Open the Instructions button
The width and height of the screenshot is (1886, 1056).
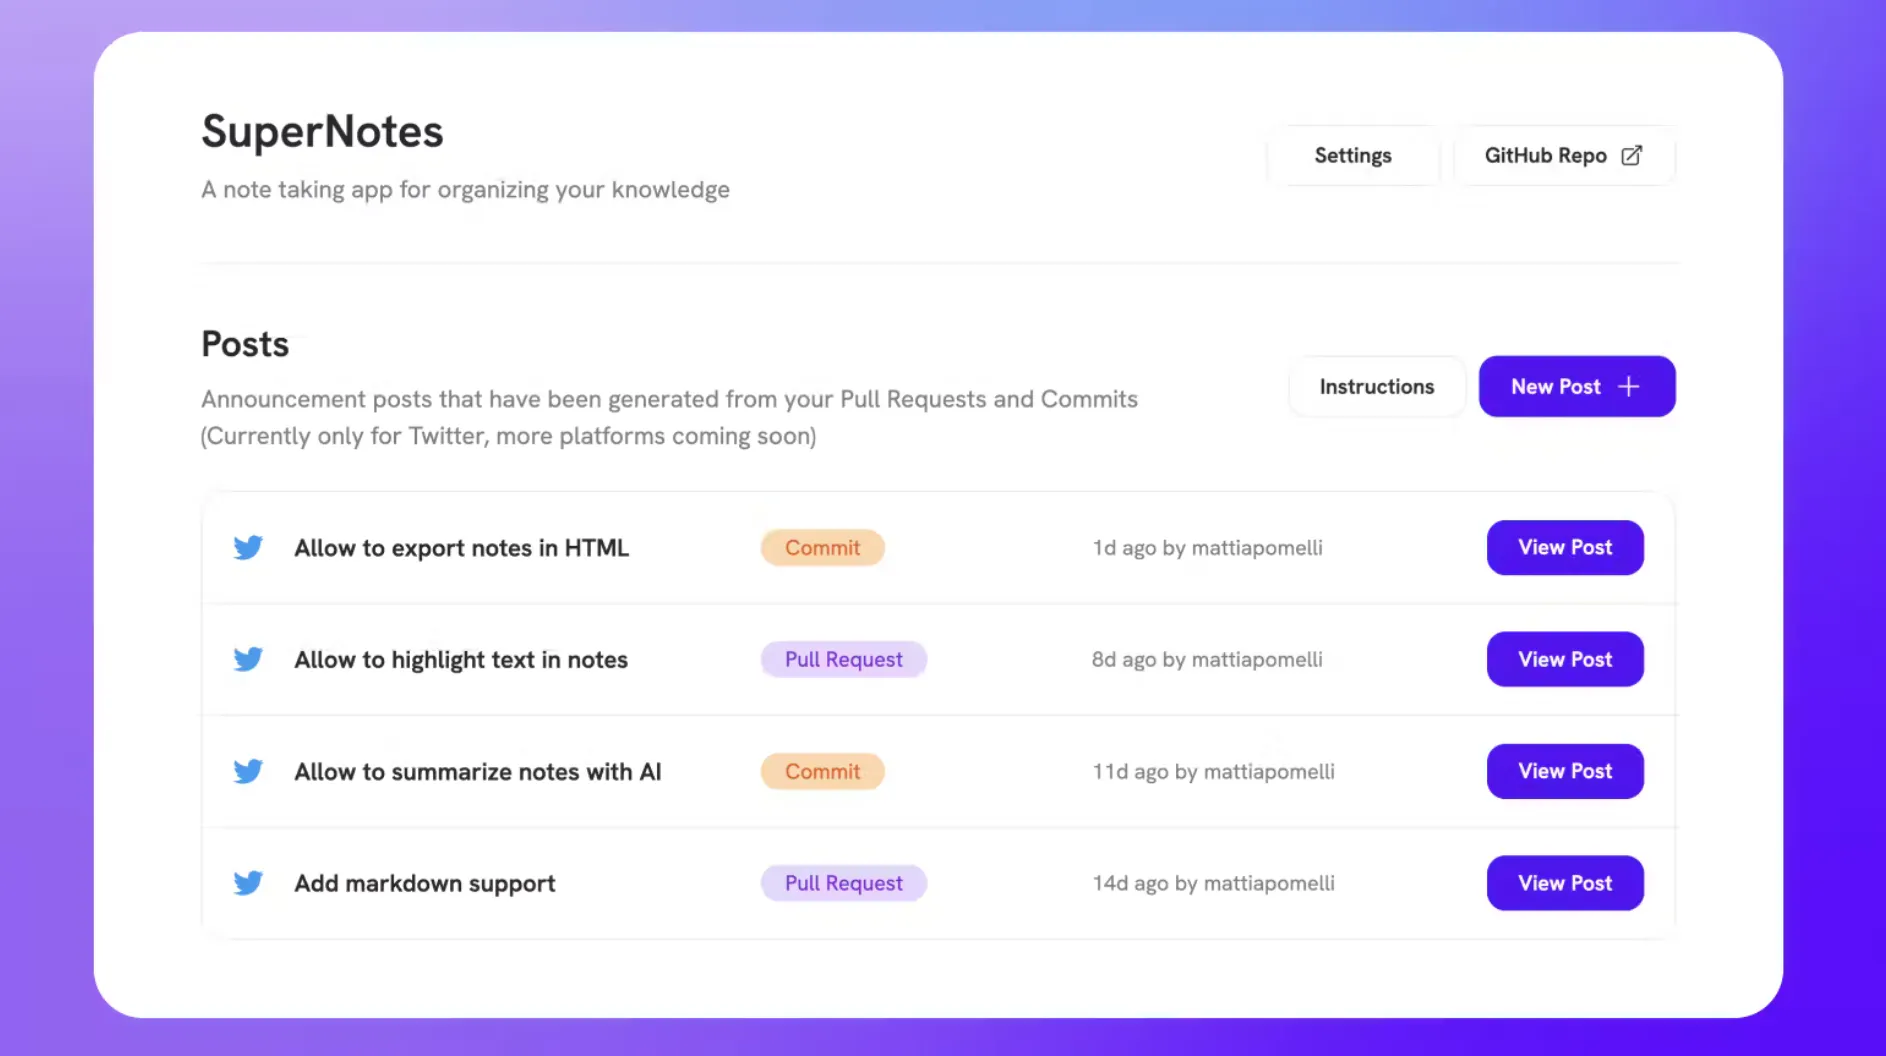(x=1376, y=387)
